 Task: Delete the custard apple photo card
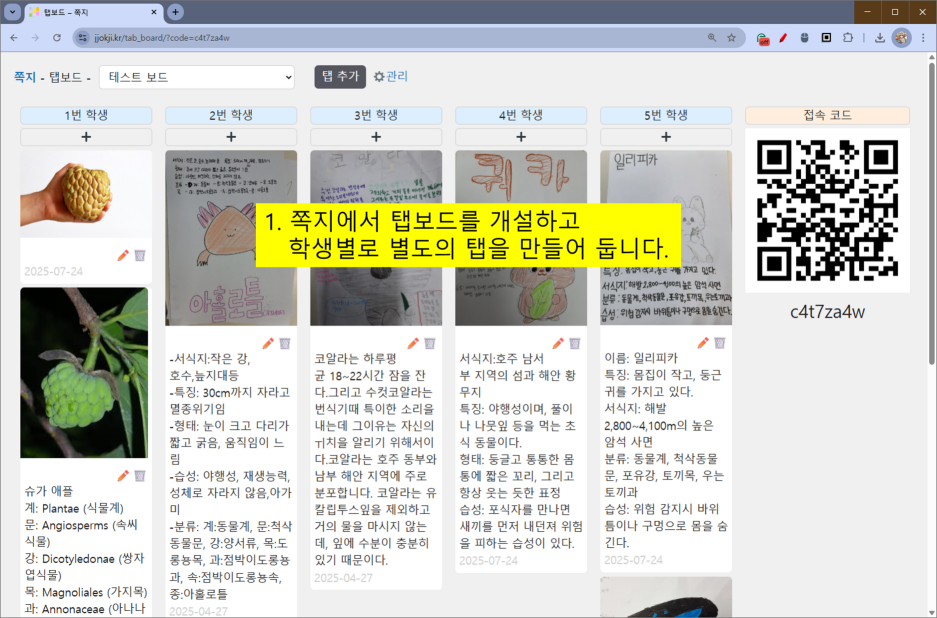click(x=140, y=255)
